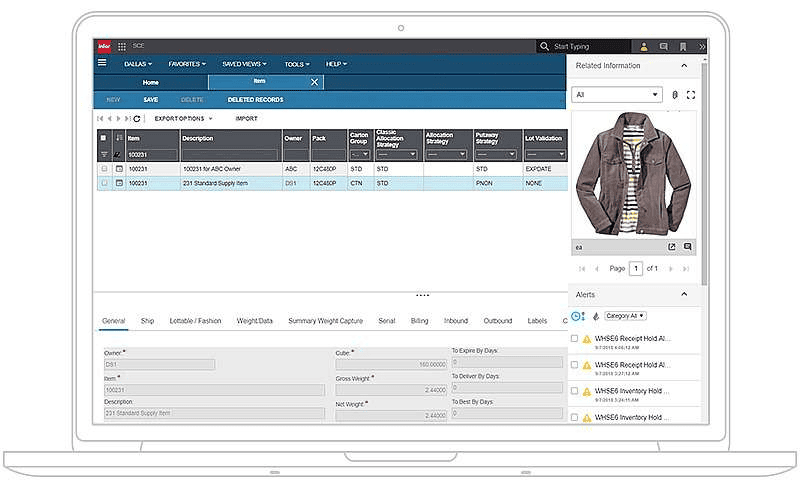
Task: Expand the double-chevron panel toggle
Action: [x=702, y=46]
